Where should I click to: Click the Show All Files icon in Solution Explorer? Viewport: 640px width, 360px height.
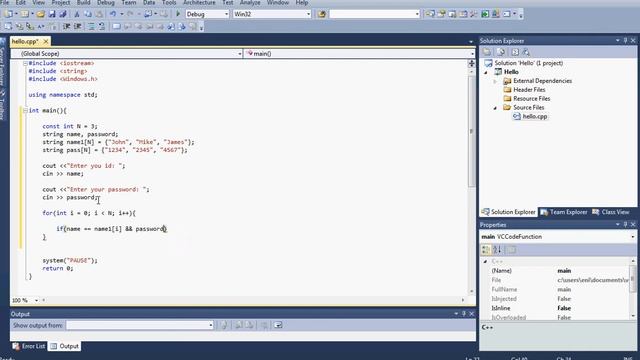tap(501, 52)
